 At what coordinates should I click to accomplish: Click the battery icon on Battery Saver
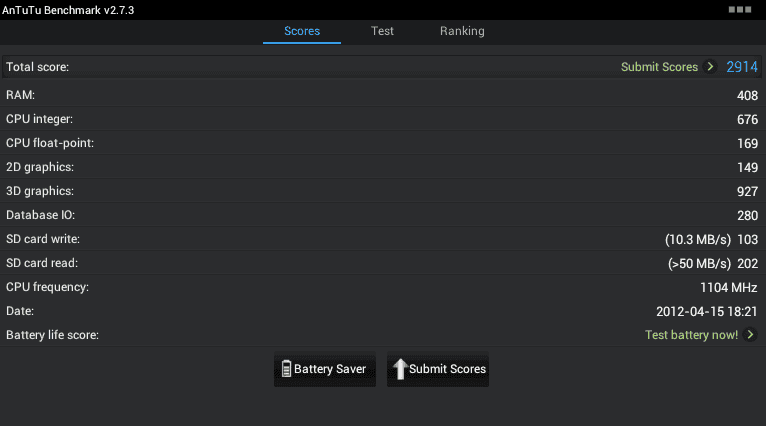286,369
